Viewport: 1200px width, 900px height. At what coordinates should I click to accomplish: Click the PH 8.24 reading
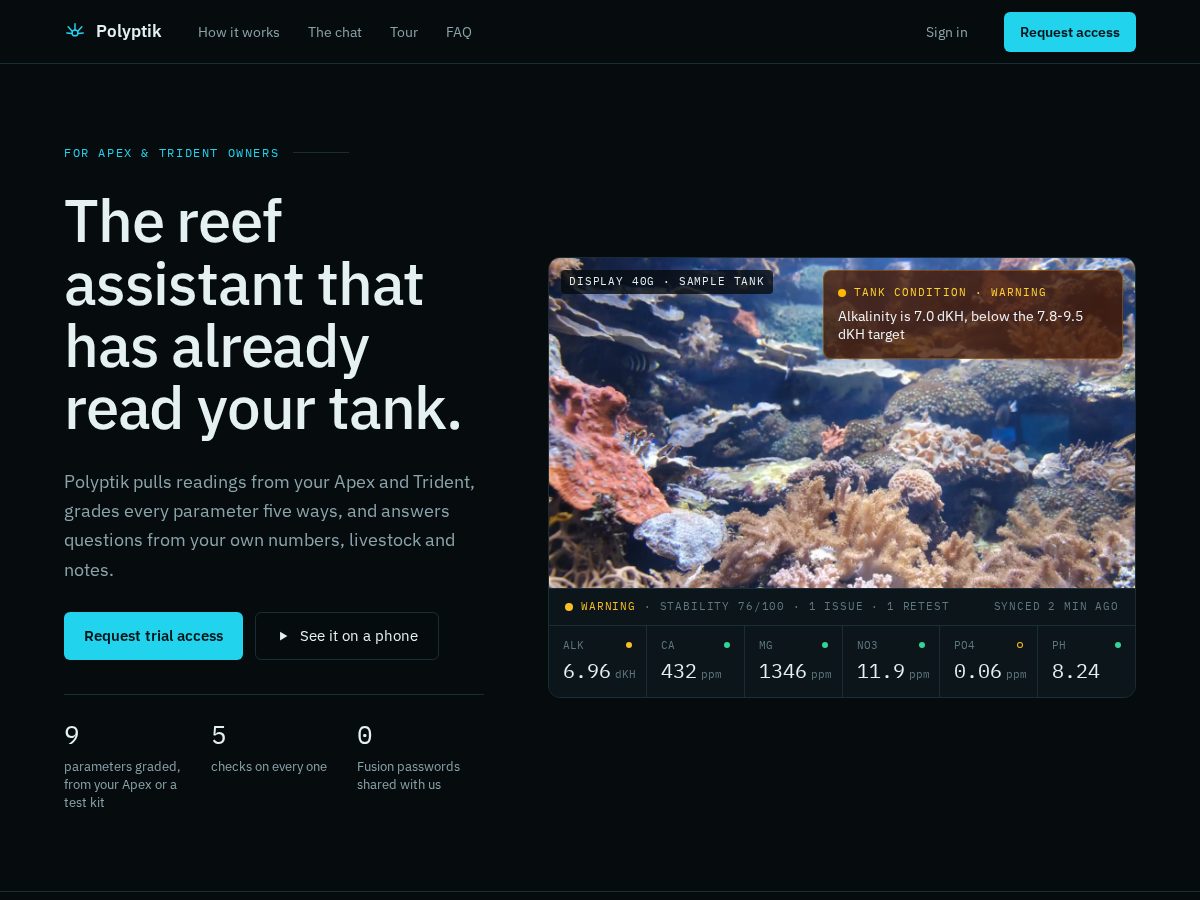[1086, 661]
